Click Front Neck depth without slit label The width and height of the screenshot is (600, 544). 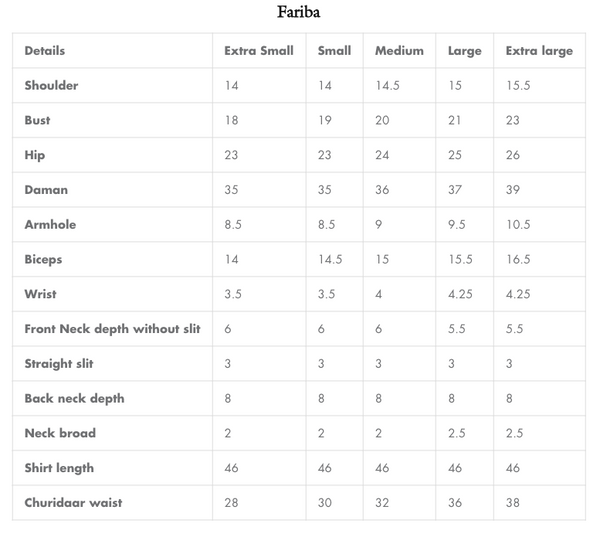pyautogui.click(x=113, y=329)
